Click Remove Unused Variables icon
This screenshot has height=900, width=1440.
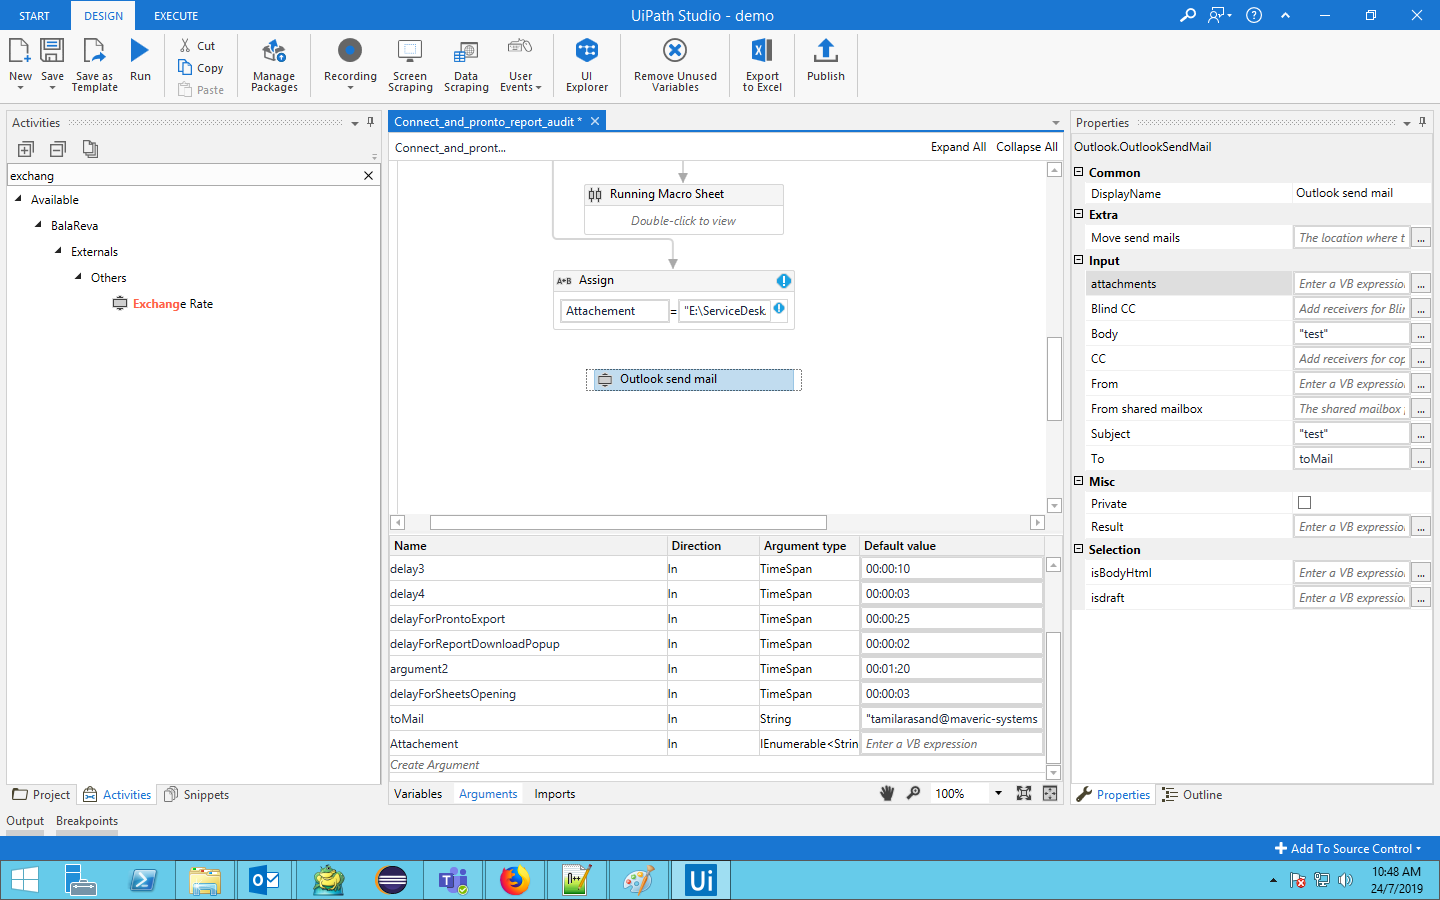click(x=675, y=64)
